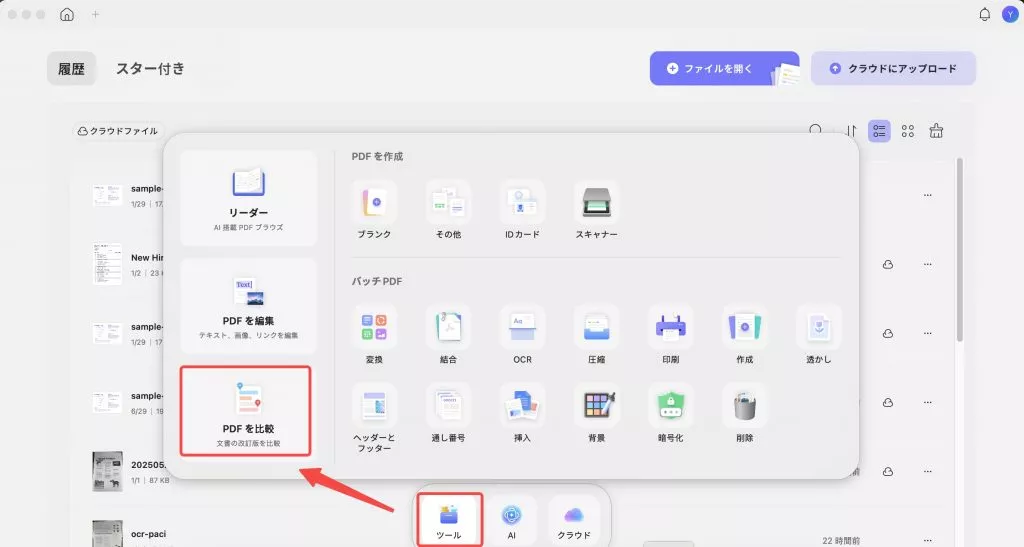
Task: Choose the その他 create option
Action: pos(448,210)
